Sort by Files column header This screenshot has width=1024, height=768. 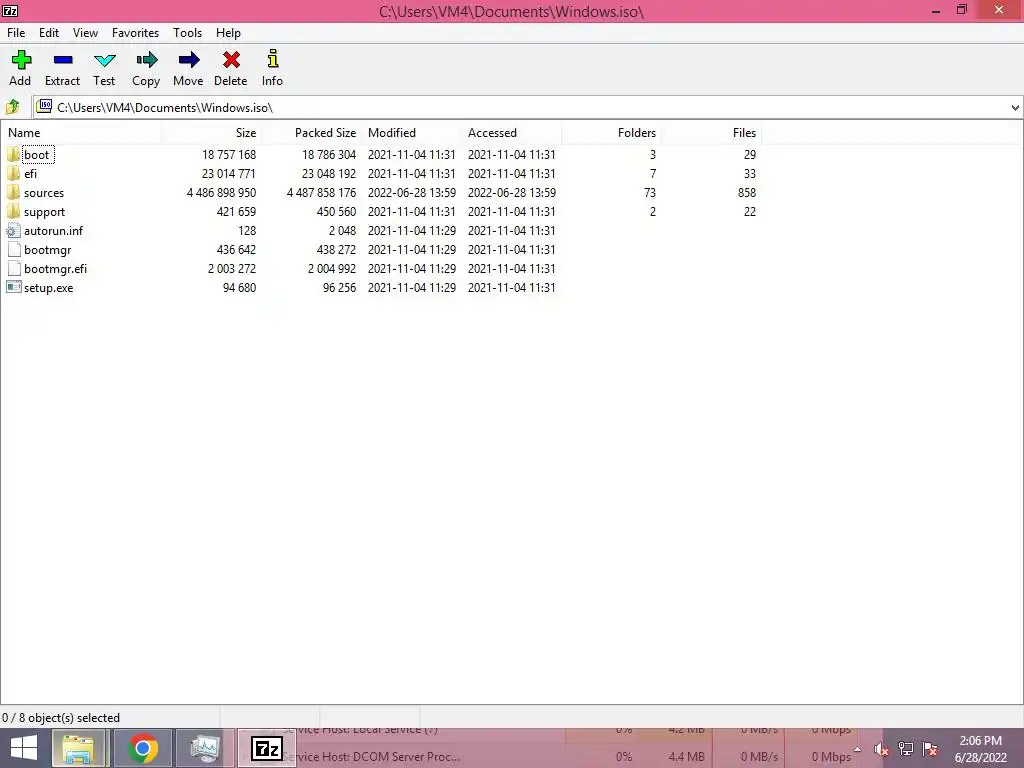[x=711, y=133]
